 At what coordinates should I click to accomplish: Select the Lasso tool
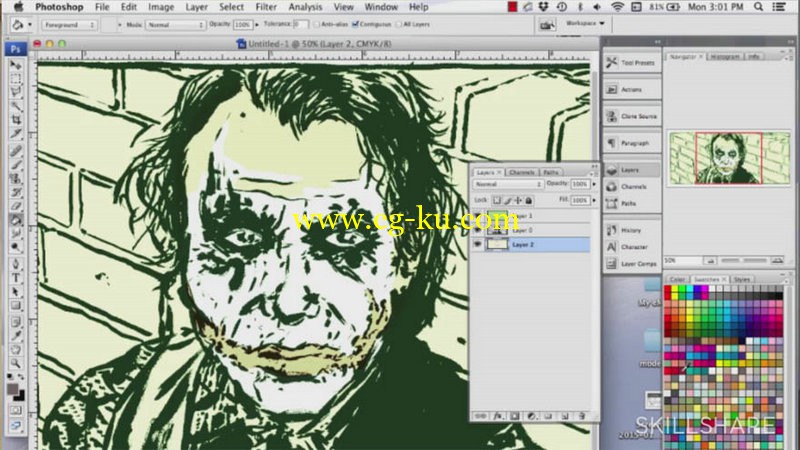point(16,92)
